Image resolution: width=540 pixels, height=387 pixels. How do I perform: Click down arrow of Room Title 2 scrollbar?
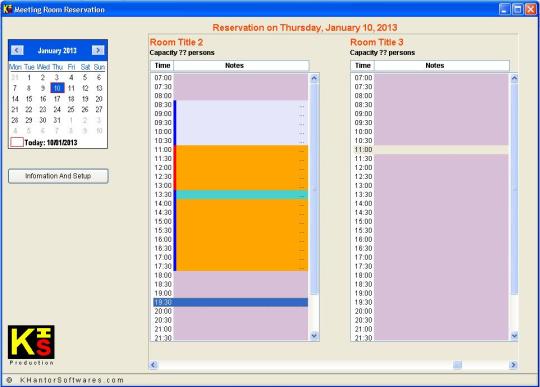click(x=314, y=335)
